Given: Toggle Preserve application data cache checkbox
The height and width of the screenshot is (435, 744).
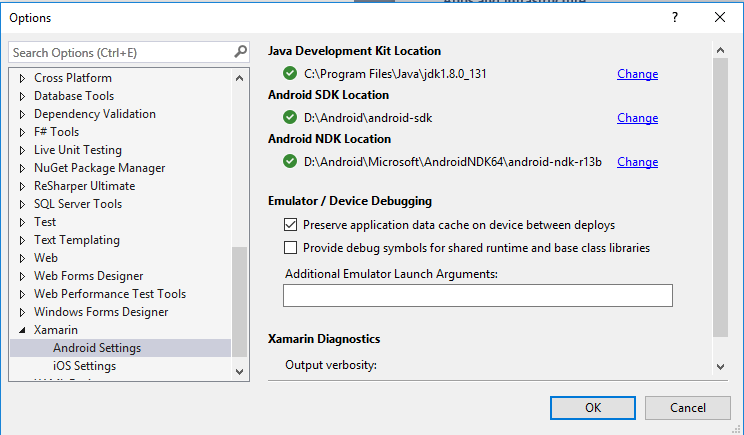Looking at the screenshot, I should 290,224.
